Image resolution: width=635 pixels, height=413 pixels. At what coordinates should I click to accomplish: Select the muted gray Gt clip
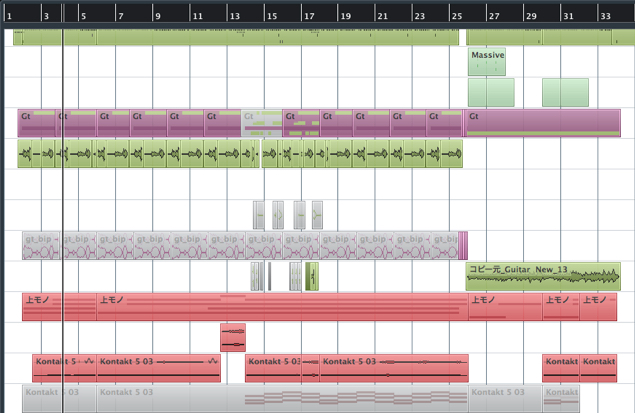click(262, 123)
